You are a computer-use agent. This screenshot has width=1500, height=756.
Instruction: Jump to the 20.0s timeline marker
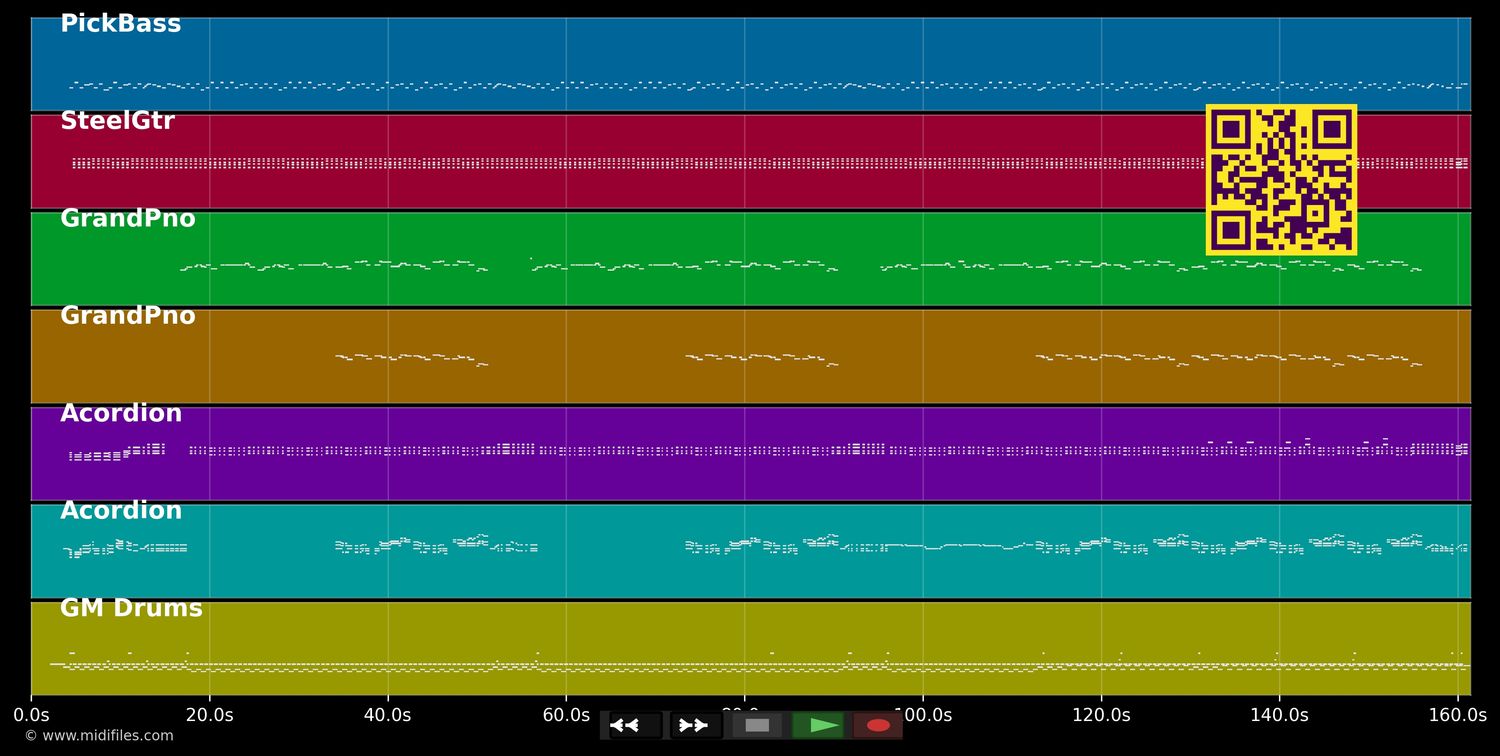209,715
